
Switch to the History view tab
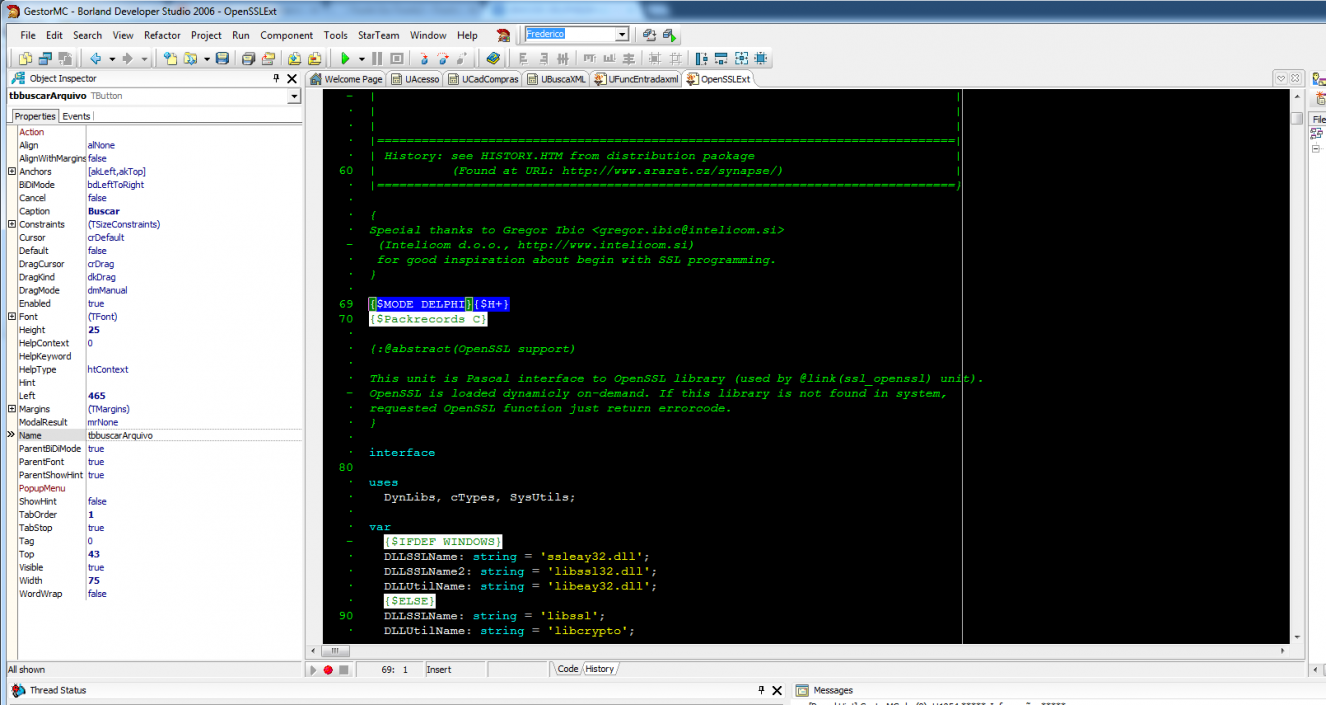click(600, 669)
